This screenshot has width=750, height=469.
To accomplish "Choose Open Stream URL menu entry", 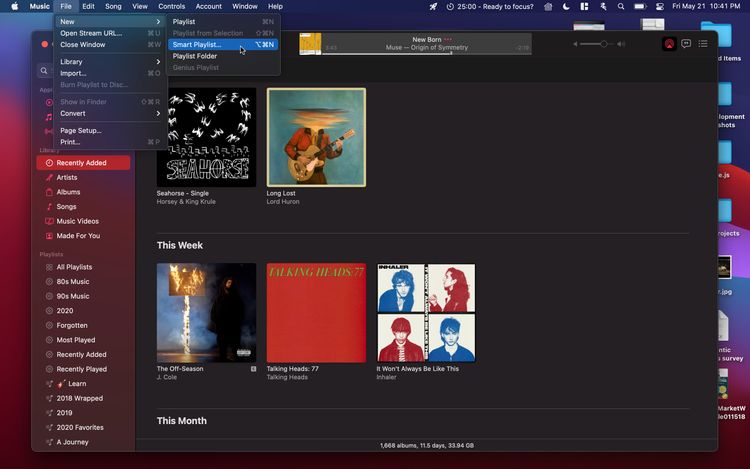I will click(110, 33).
